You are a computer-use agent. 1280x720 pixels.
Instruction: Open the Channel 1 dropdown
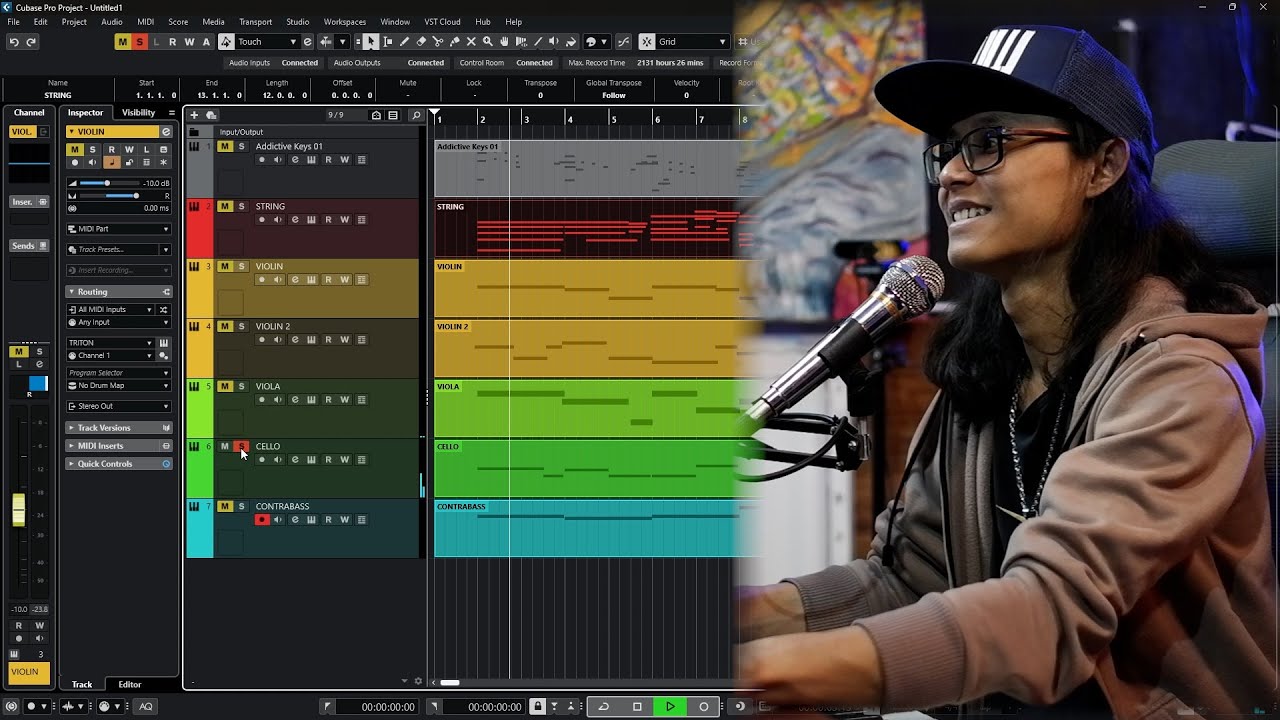(110, 356)
